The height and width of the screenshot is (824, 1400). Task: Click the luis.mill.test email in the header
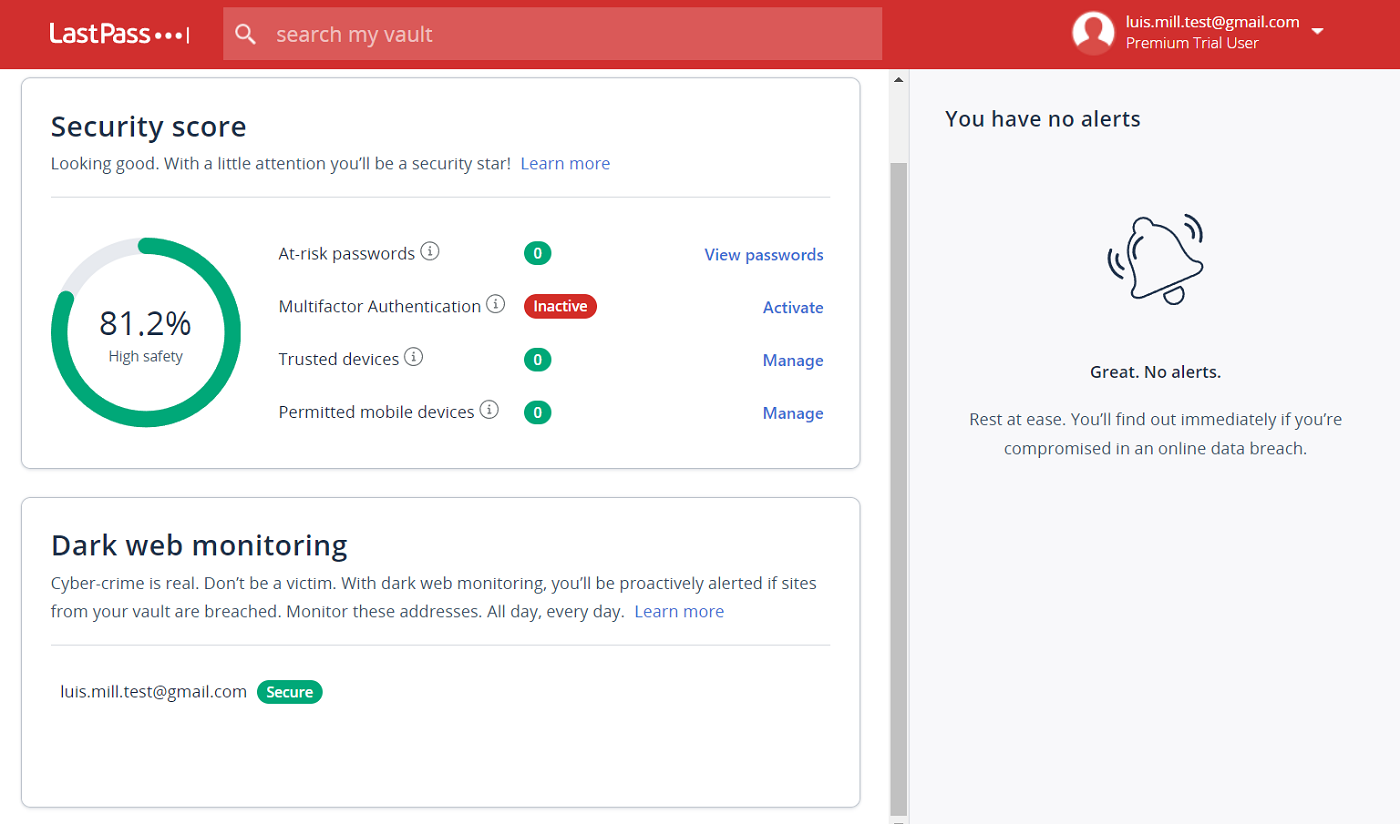[x=1212, y=20]
